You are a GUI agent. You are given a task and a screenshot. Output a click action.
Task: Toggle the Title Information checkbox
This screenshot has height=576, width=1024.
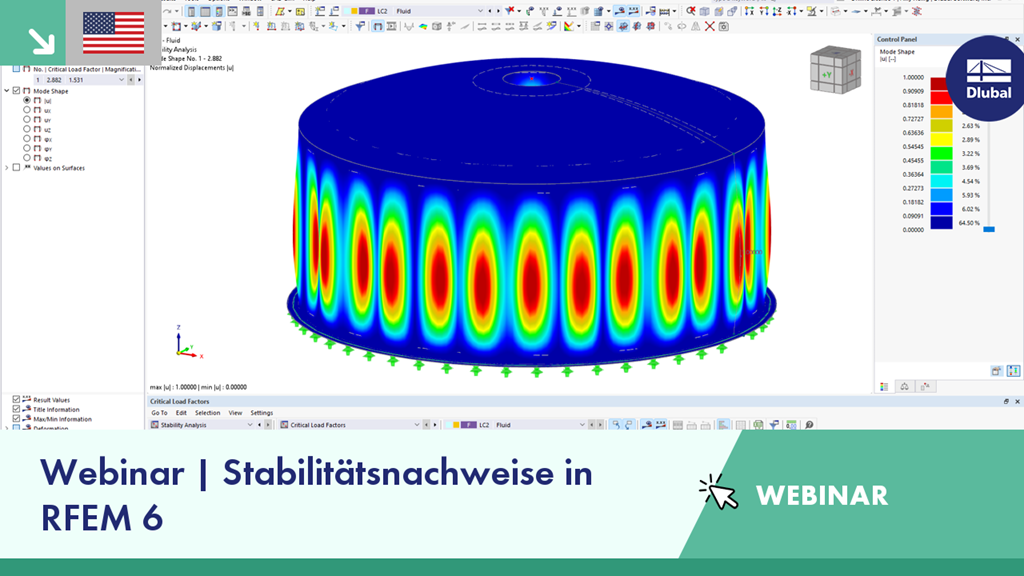click(16, 409)
